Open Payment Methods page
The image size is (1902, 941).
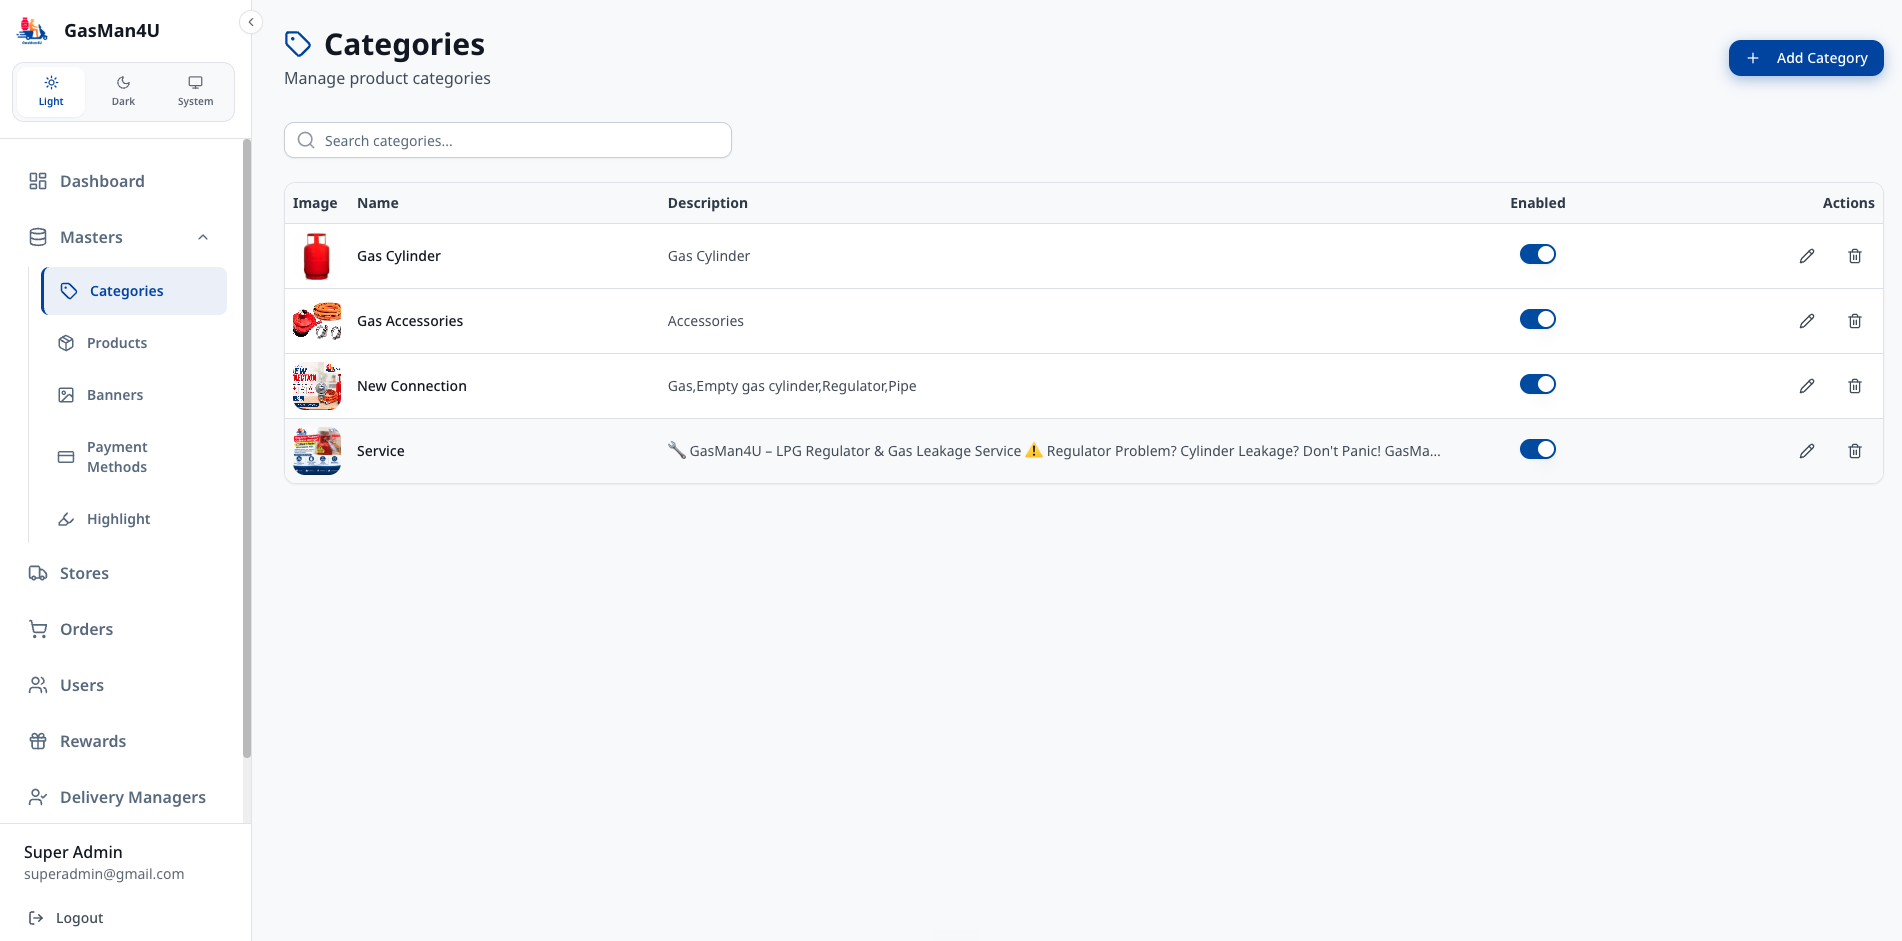(134, 457)
